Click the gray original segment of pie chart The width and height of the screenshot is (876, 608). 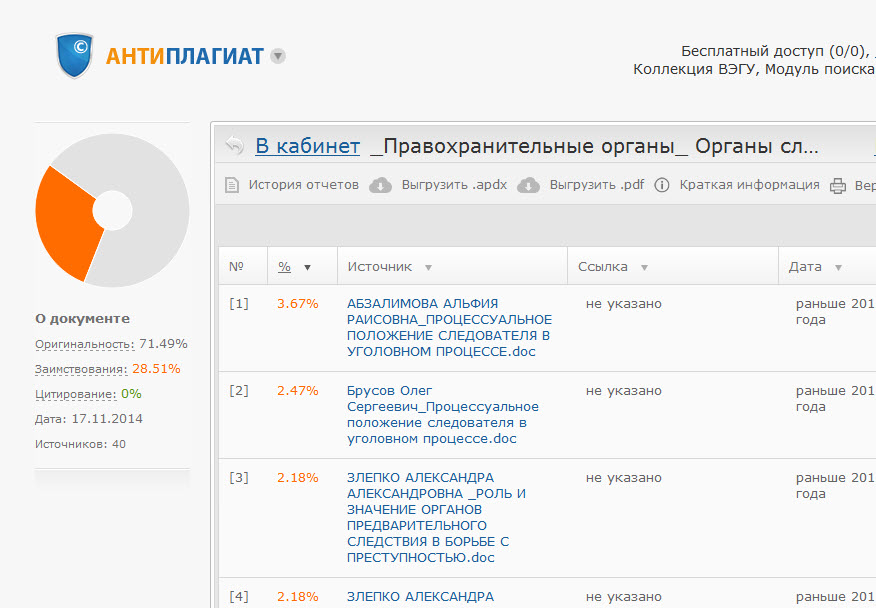pyautogui.click(x=156, y=212)
